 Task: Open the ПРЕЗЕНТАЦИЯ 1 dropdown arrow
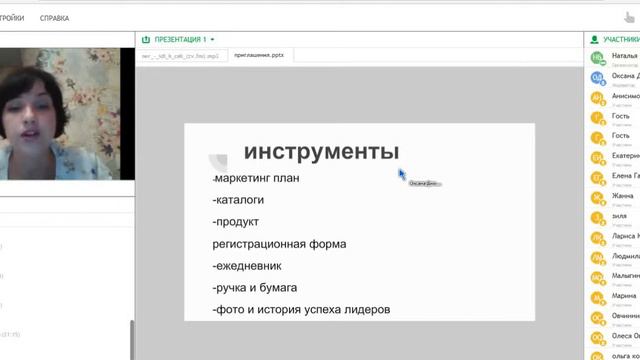pos(212,40)
